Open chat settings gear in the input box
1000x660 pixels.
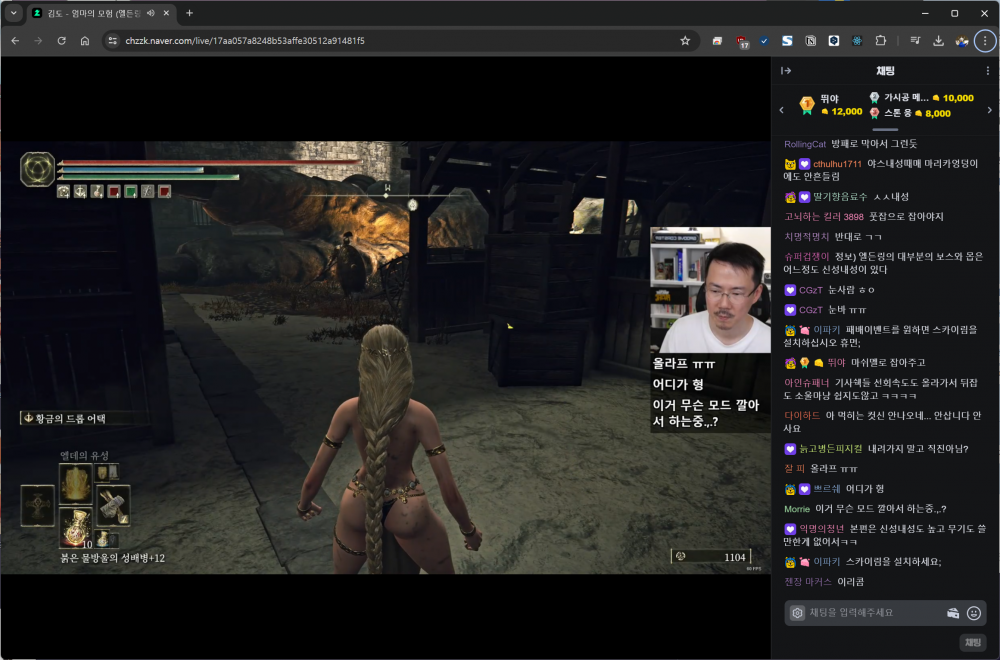coord(797,613)
